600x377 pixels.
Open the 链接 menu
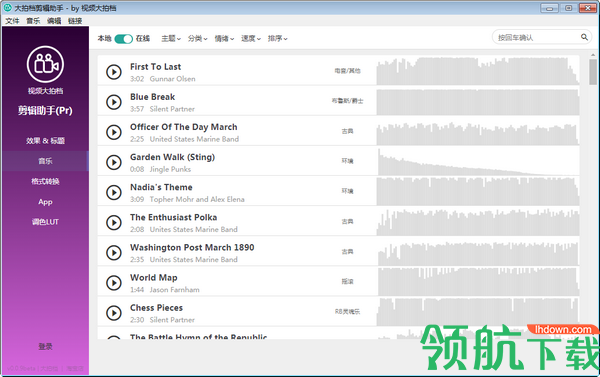coord(75,21)
